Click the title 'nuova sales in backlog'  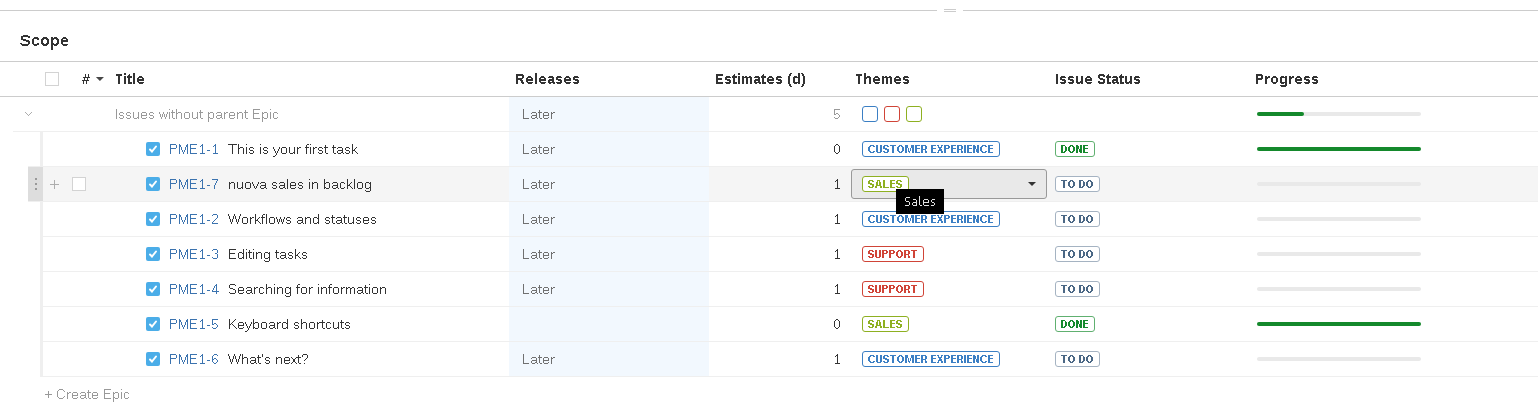tap(300, 184)
